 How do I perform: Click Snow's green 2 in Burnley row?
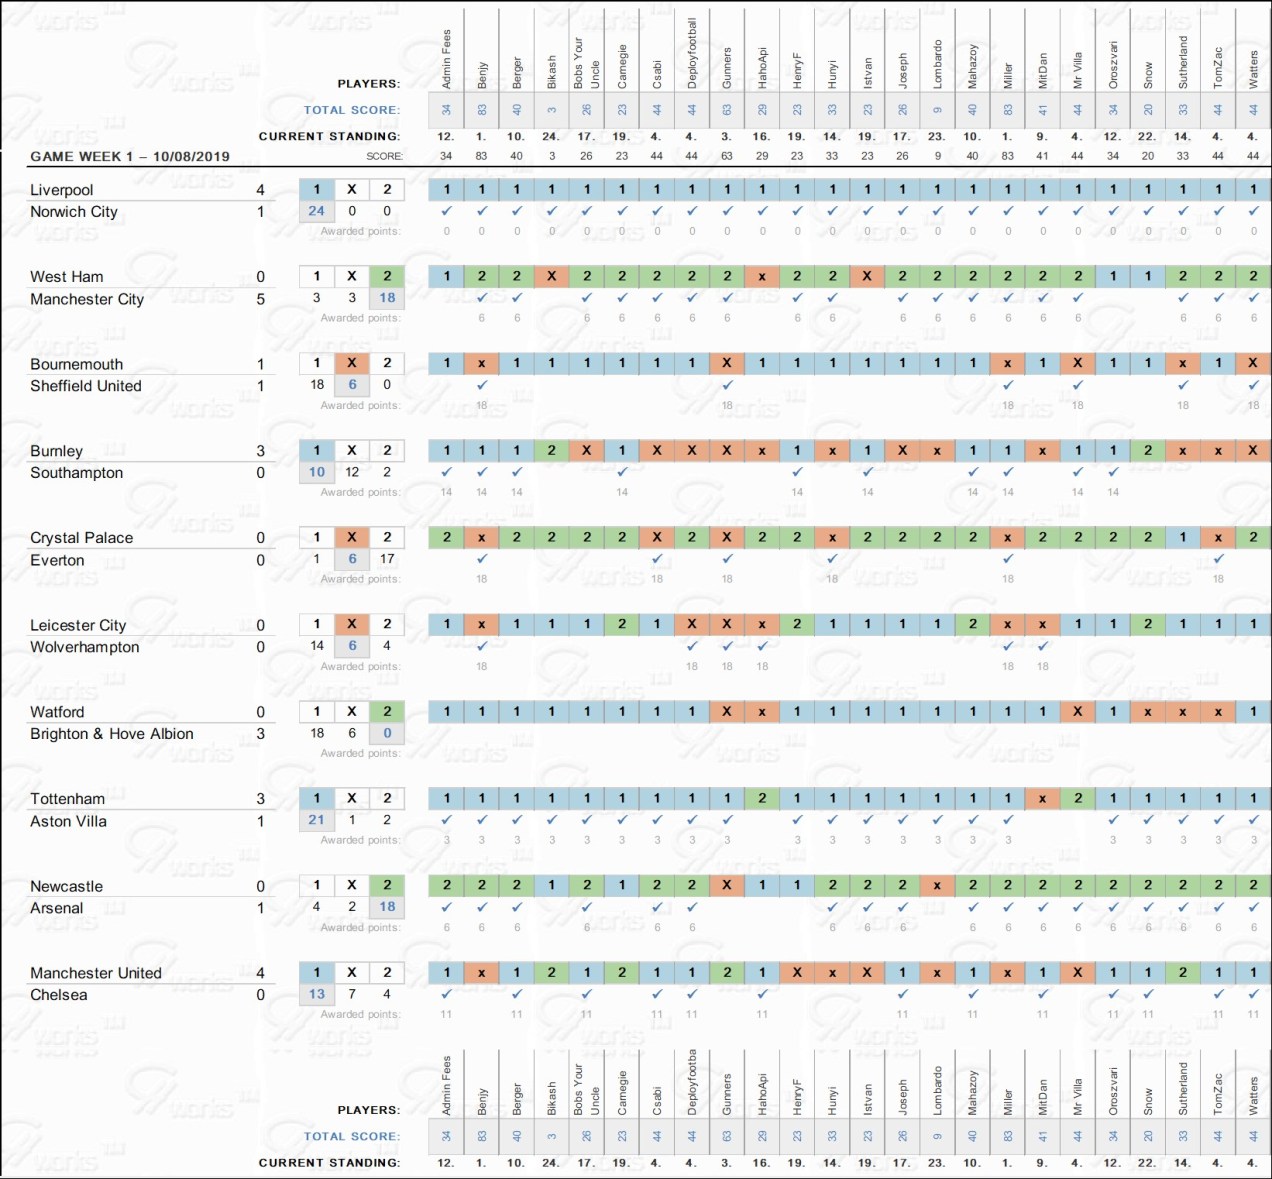[x=1148, y=450]
